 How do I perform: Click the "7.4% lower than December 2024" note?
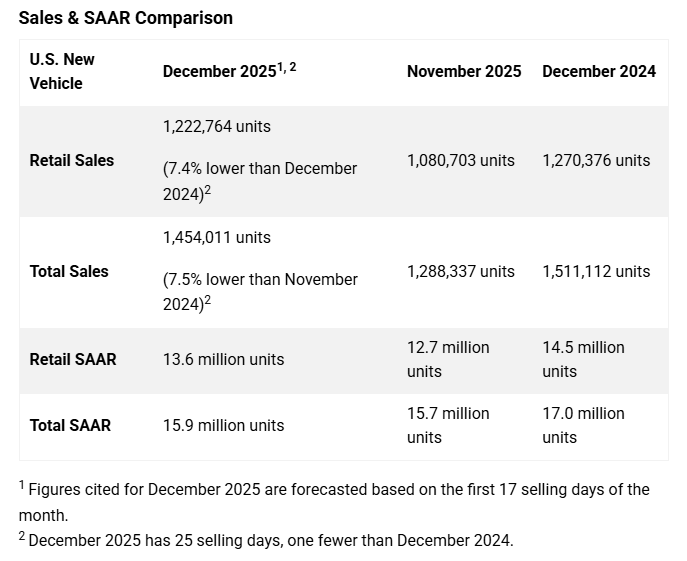[x=260, y=180]
